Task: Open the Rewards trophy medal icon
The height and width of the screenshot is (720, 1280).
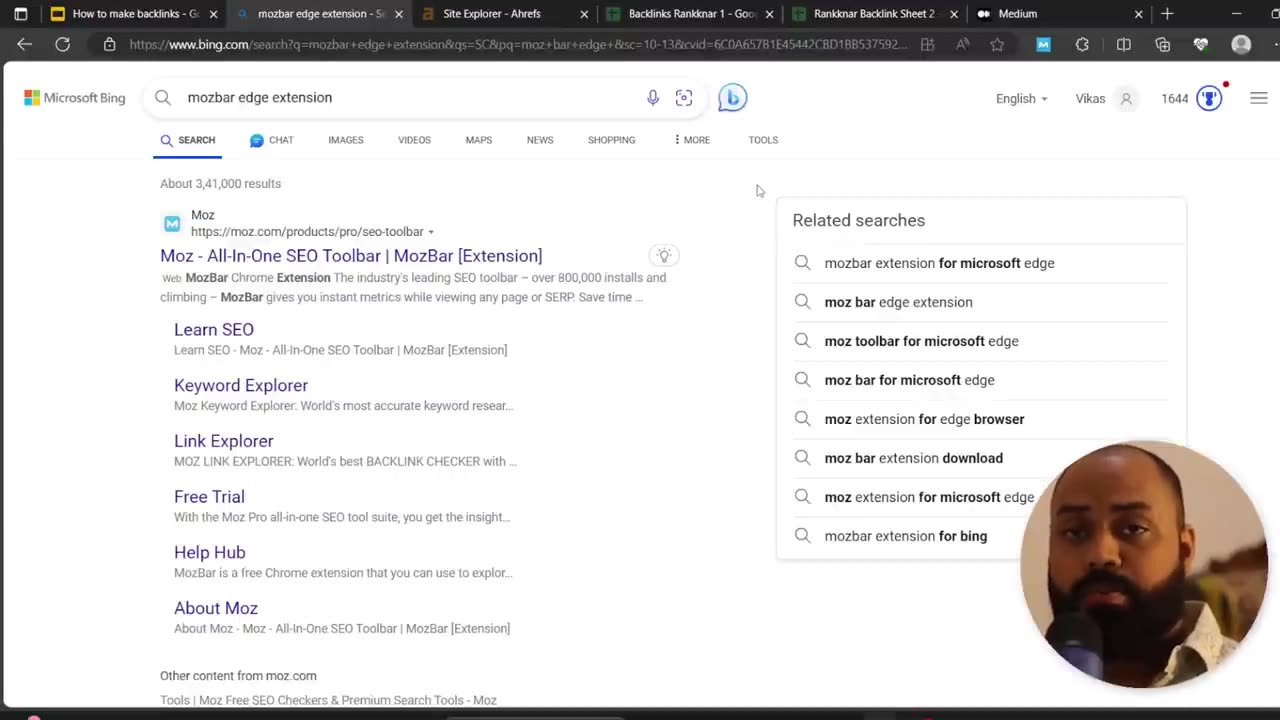Action: tap(1209, 98)
